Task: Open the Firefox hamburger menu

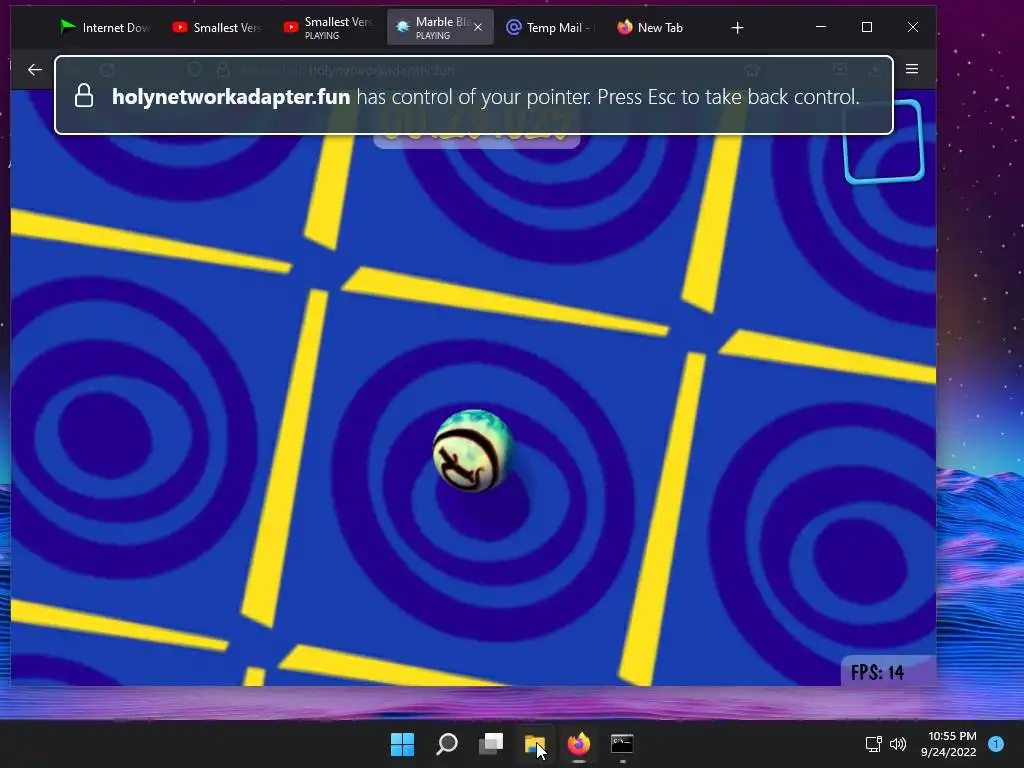Action: point(912,69)
